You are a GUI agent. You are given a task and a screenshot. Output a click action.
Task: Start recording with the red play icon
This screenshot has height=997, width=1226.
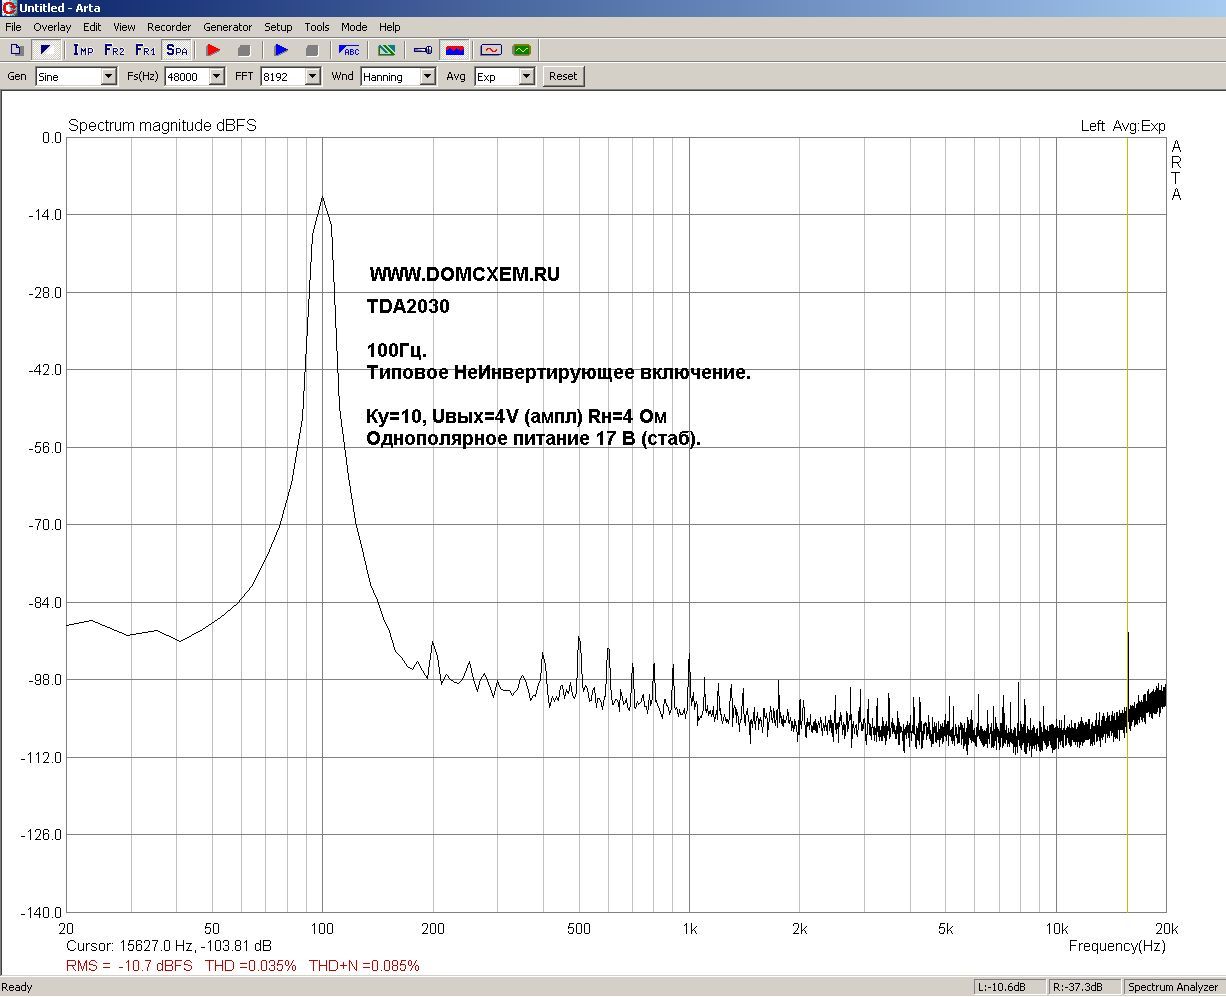[x=213, y=49]
